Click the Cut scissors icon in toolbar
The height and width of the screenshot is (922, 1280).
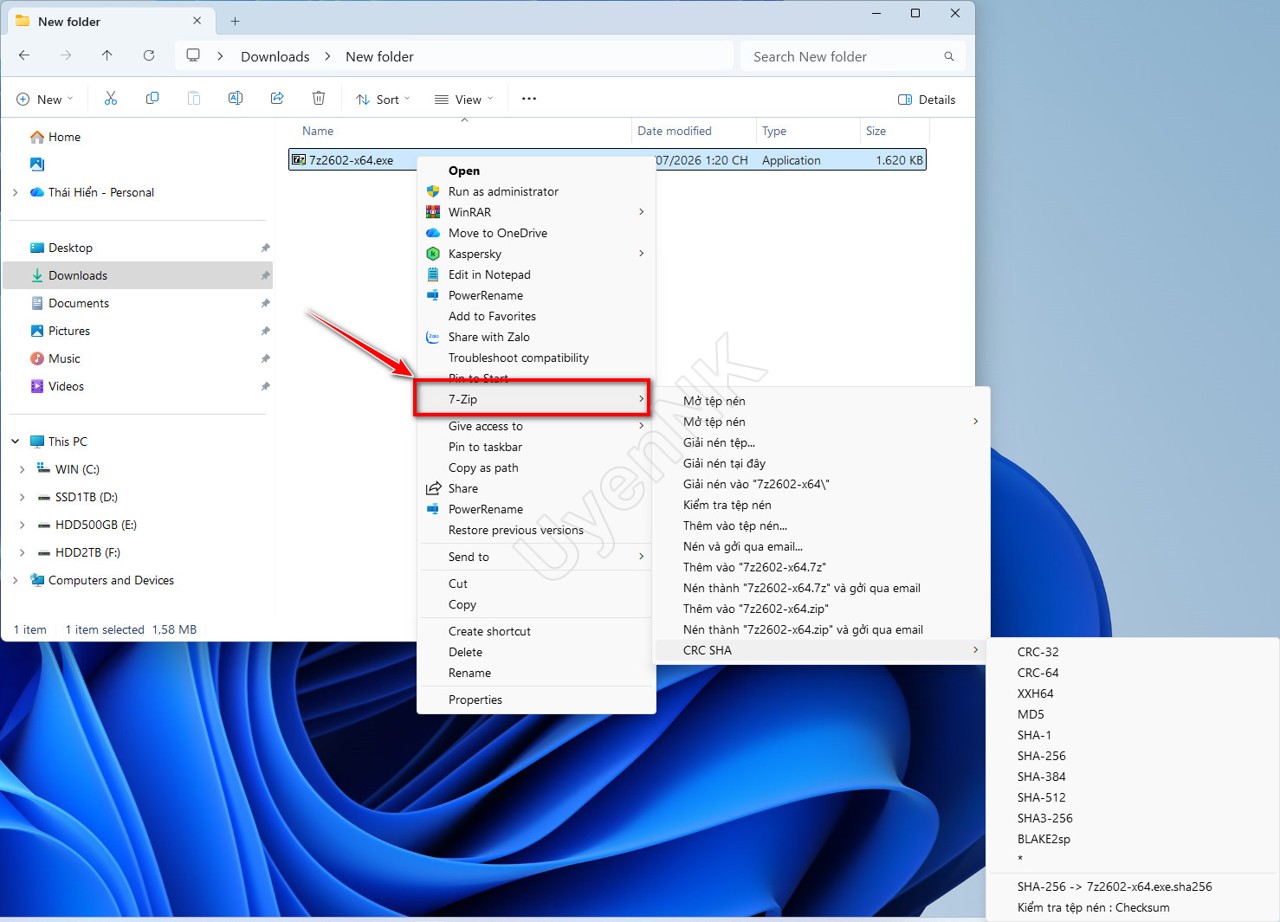110,98
